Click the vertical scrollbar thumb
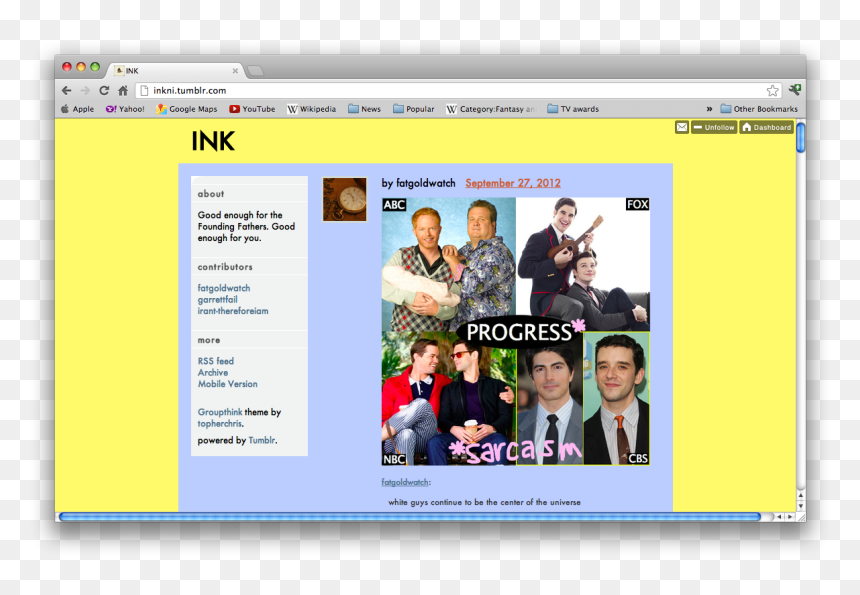This screenshot has width=860, height=595. coord(801,138)
